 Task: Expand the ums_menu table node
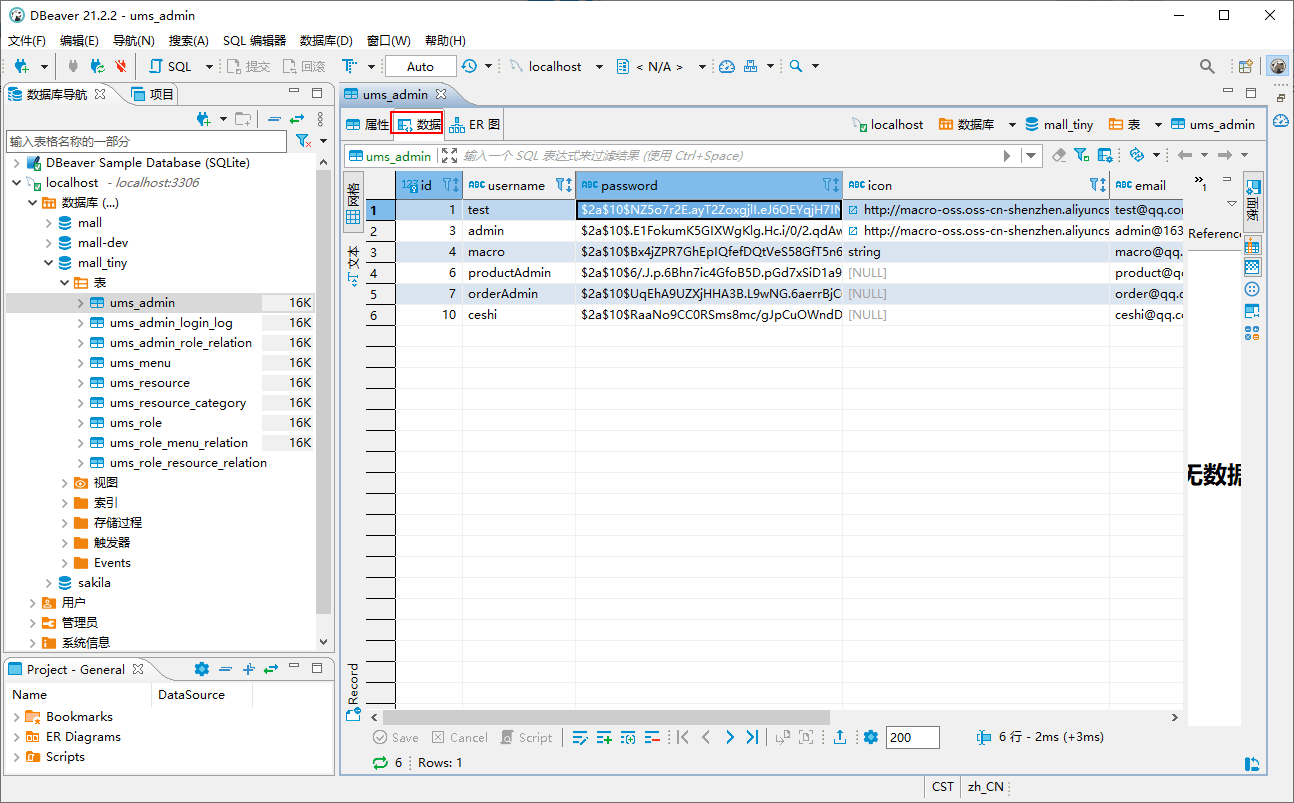click(81, 362)
